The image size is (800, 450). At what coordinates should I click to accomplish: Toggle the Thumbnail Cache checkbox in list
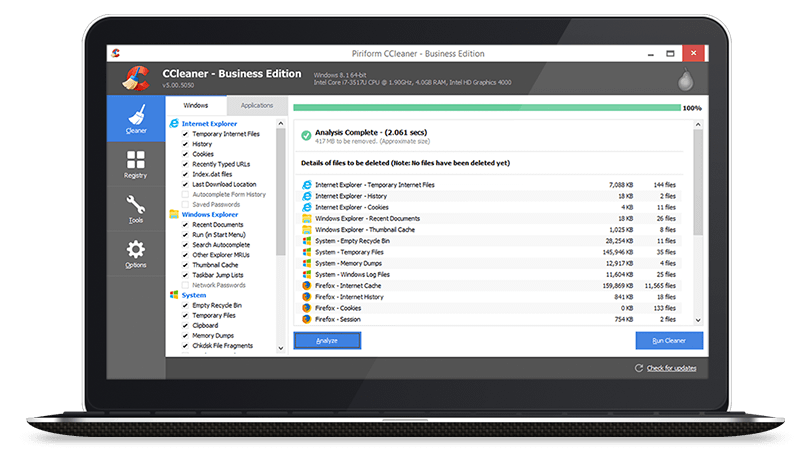185,265
